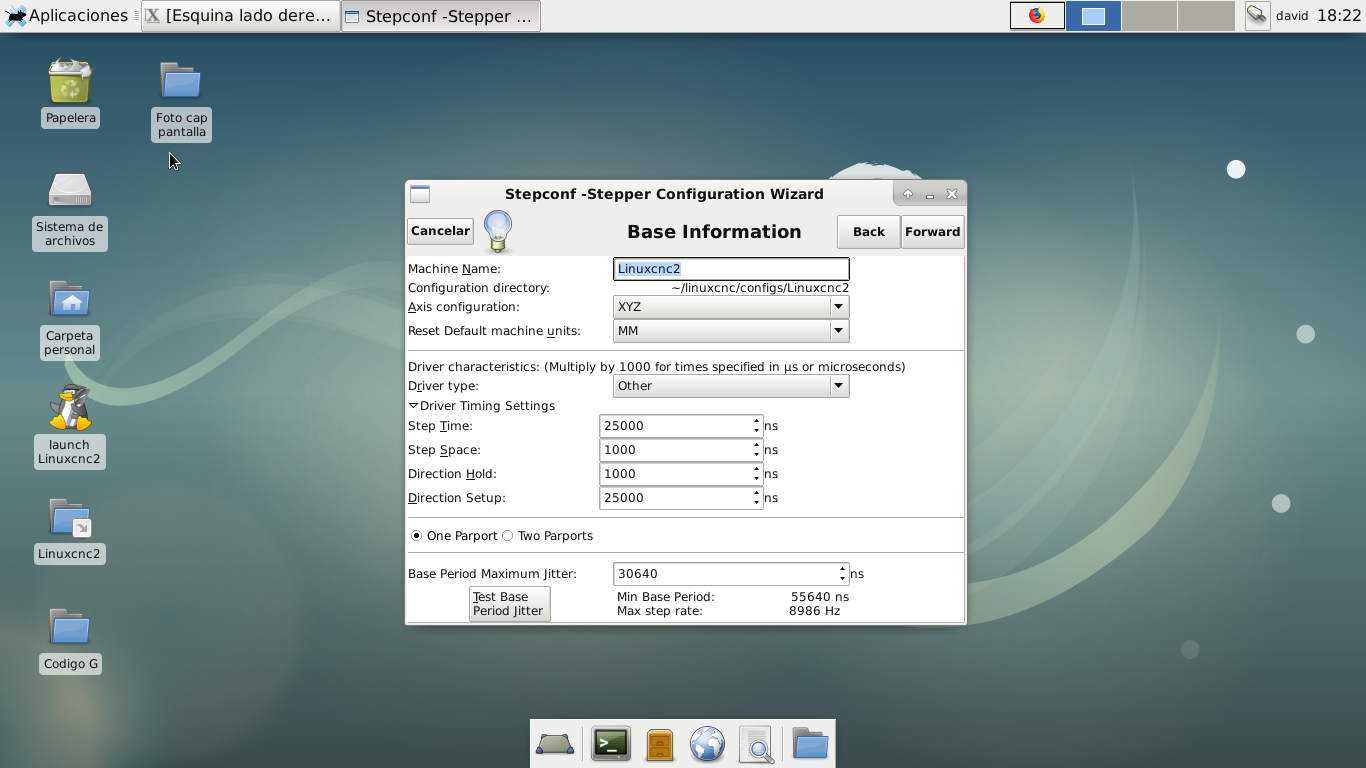Click the Base Period Maximum Jitter field

click(x=725, y=574)
